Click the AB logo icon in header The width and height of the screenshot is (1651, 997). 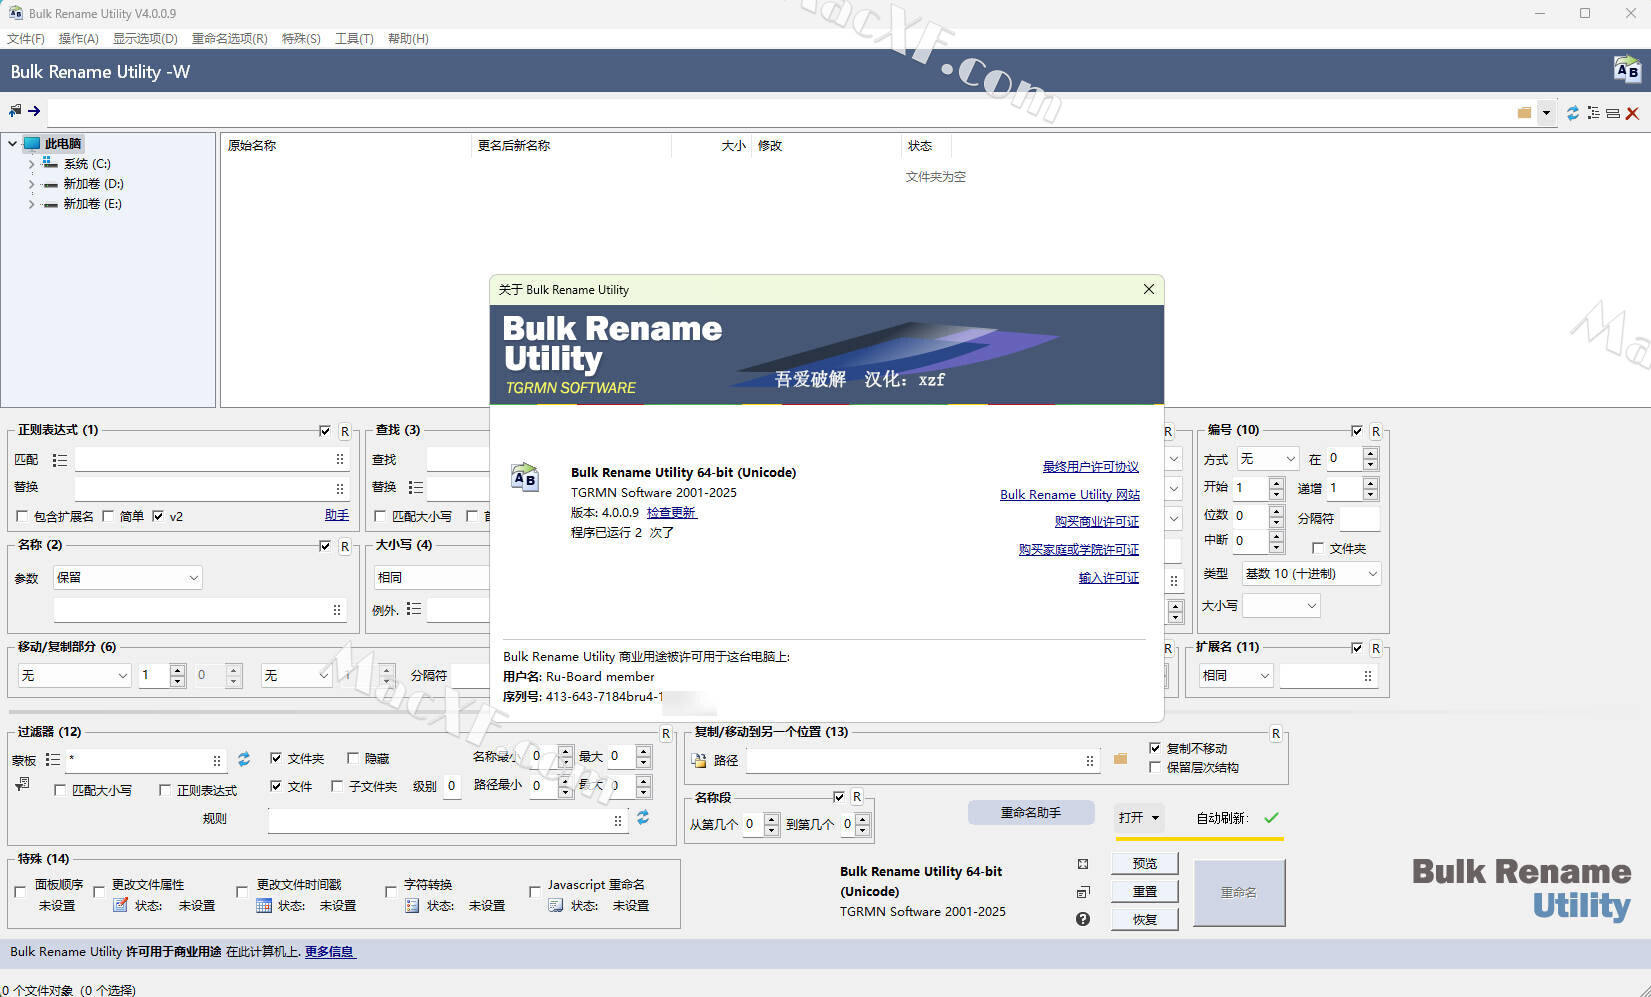[1627, 70]
